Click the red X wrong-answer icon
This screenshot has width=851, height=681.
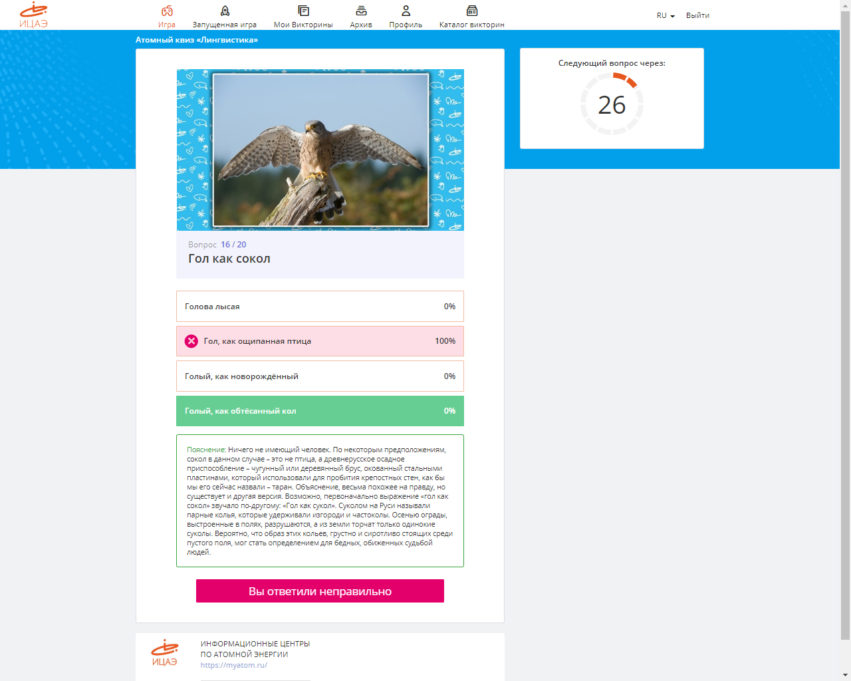click(191, 341)
